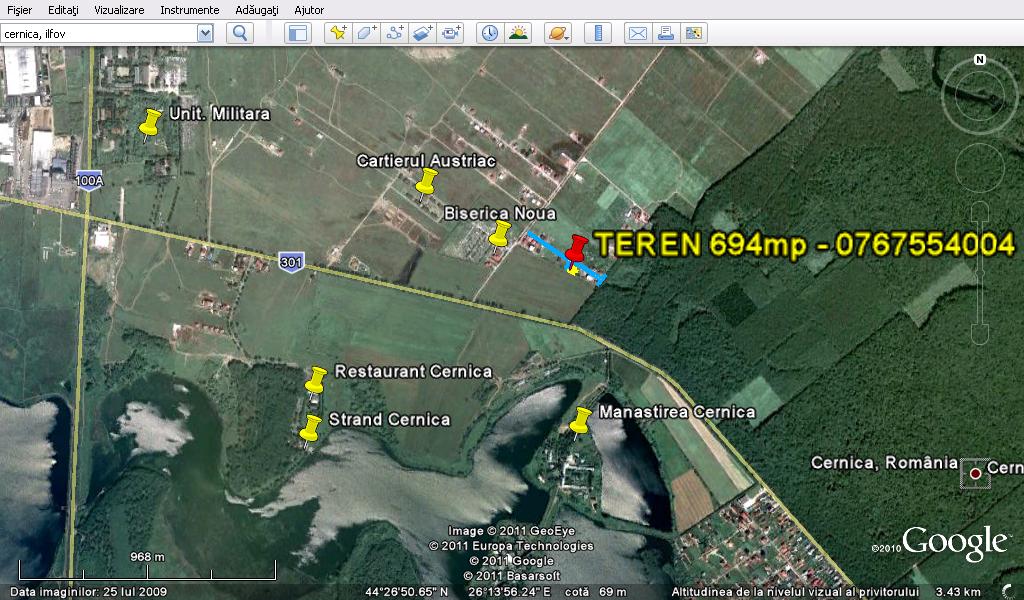Toggle sunlight across the landscape

[x=518, y=33]
